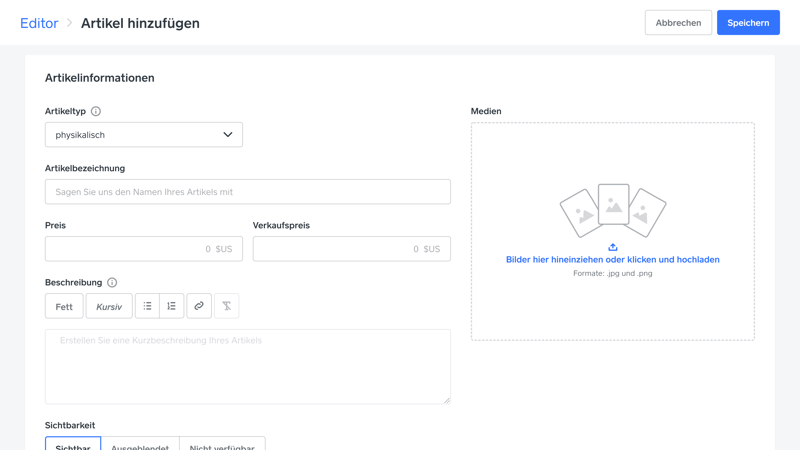Image resolution: width=800 pixels, height=450 pixels.
Task: Click the chevron arrow on physikalisch dropdown
Action: click(x=228, y=135)
